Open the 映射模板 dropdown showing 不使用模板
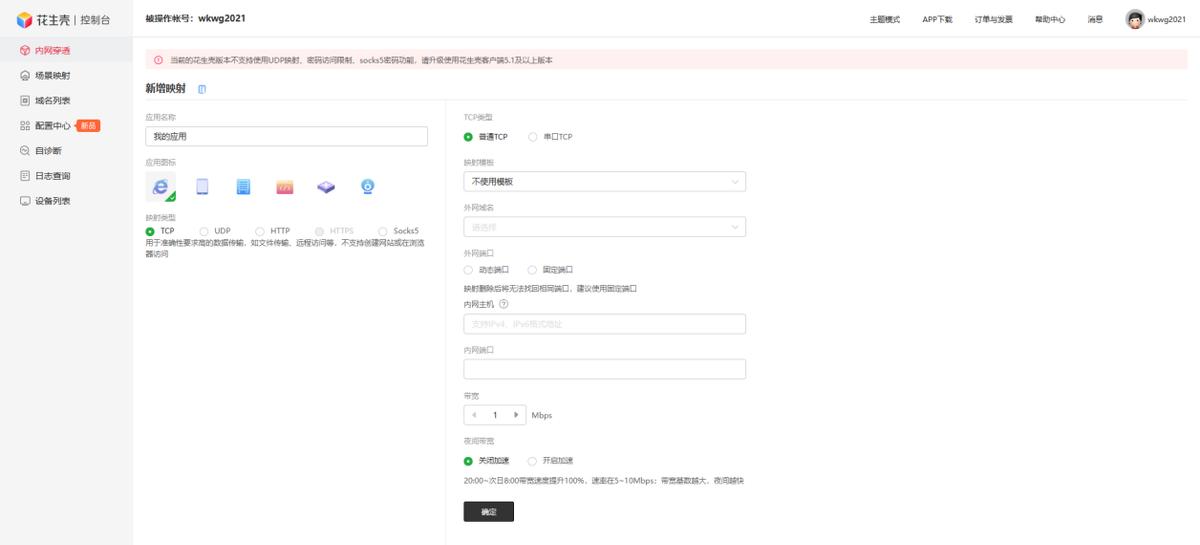This screenshot has width=1200, height=545. click(x=604, y=182)
